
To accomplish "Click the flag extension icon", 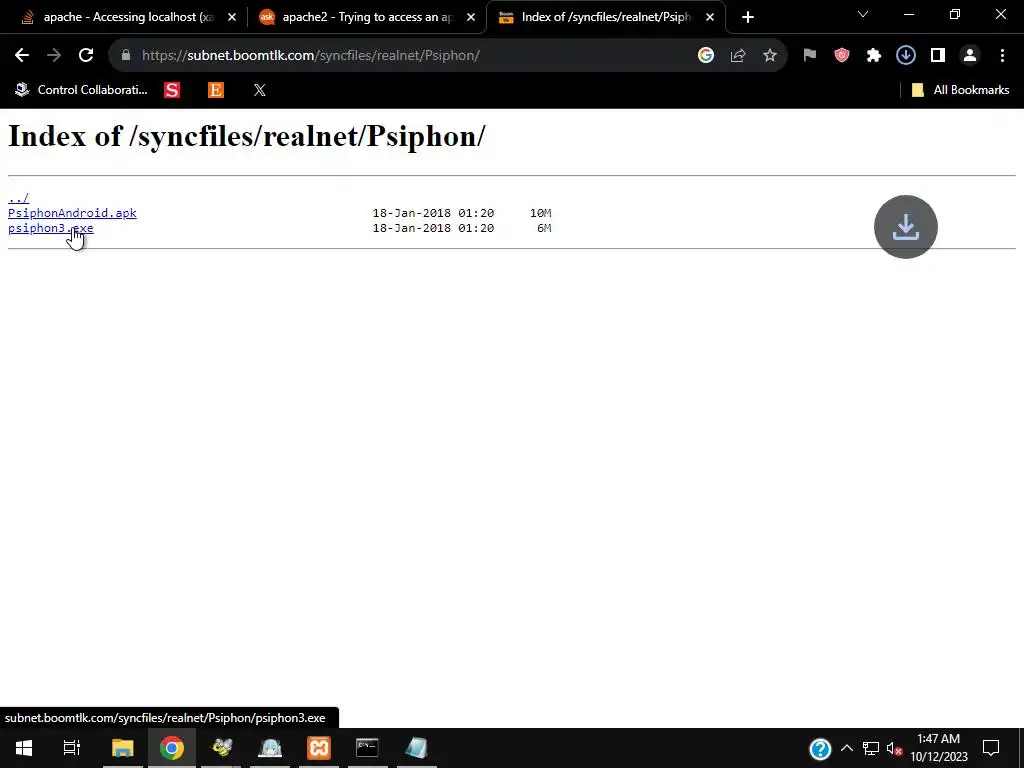I will [x=810, y=56].
